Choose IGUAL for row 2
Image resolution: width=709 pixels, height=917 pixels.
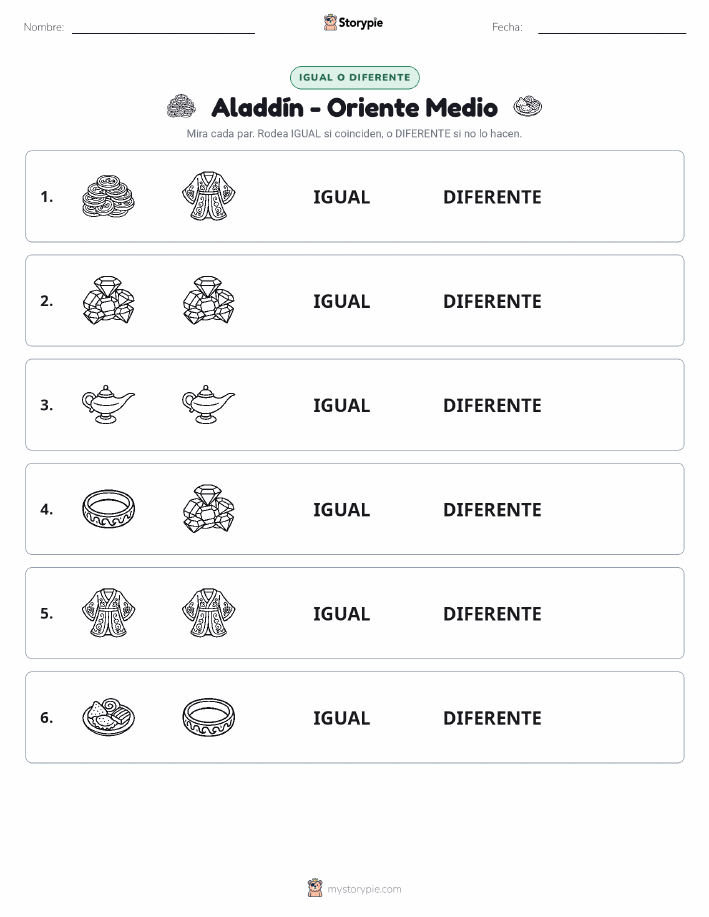pyautogui.click(x=342, y=301)
